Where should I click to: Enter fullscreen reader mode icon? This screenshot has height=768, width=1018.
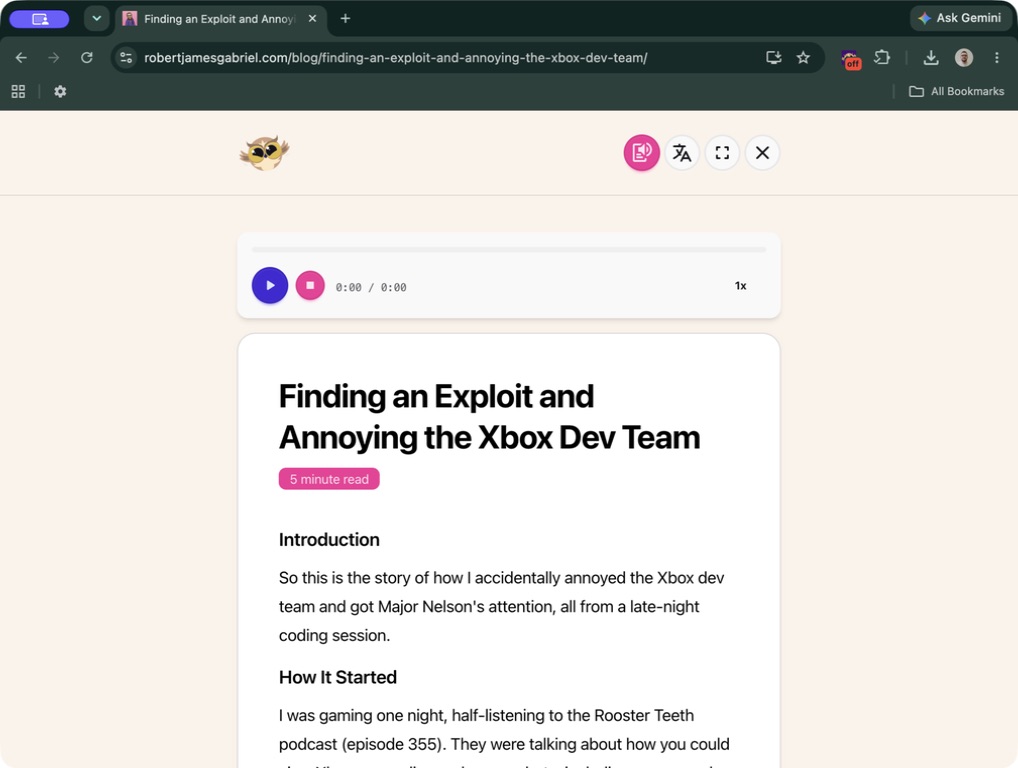tap(722, 153)
